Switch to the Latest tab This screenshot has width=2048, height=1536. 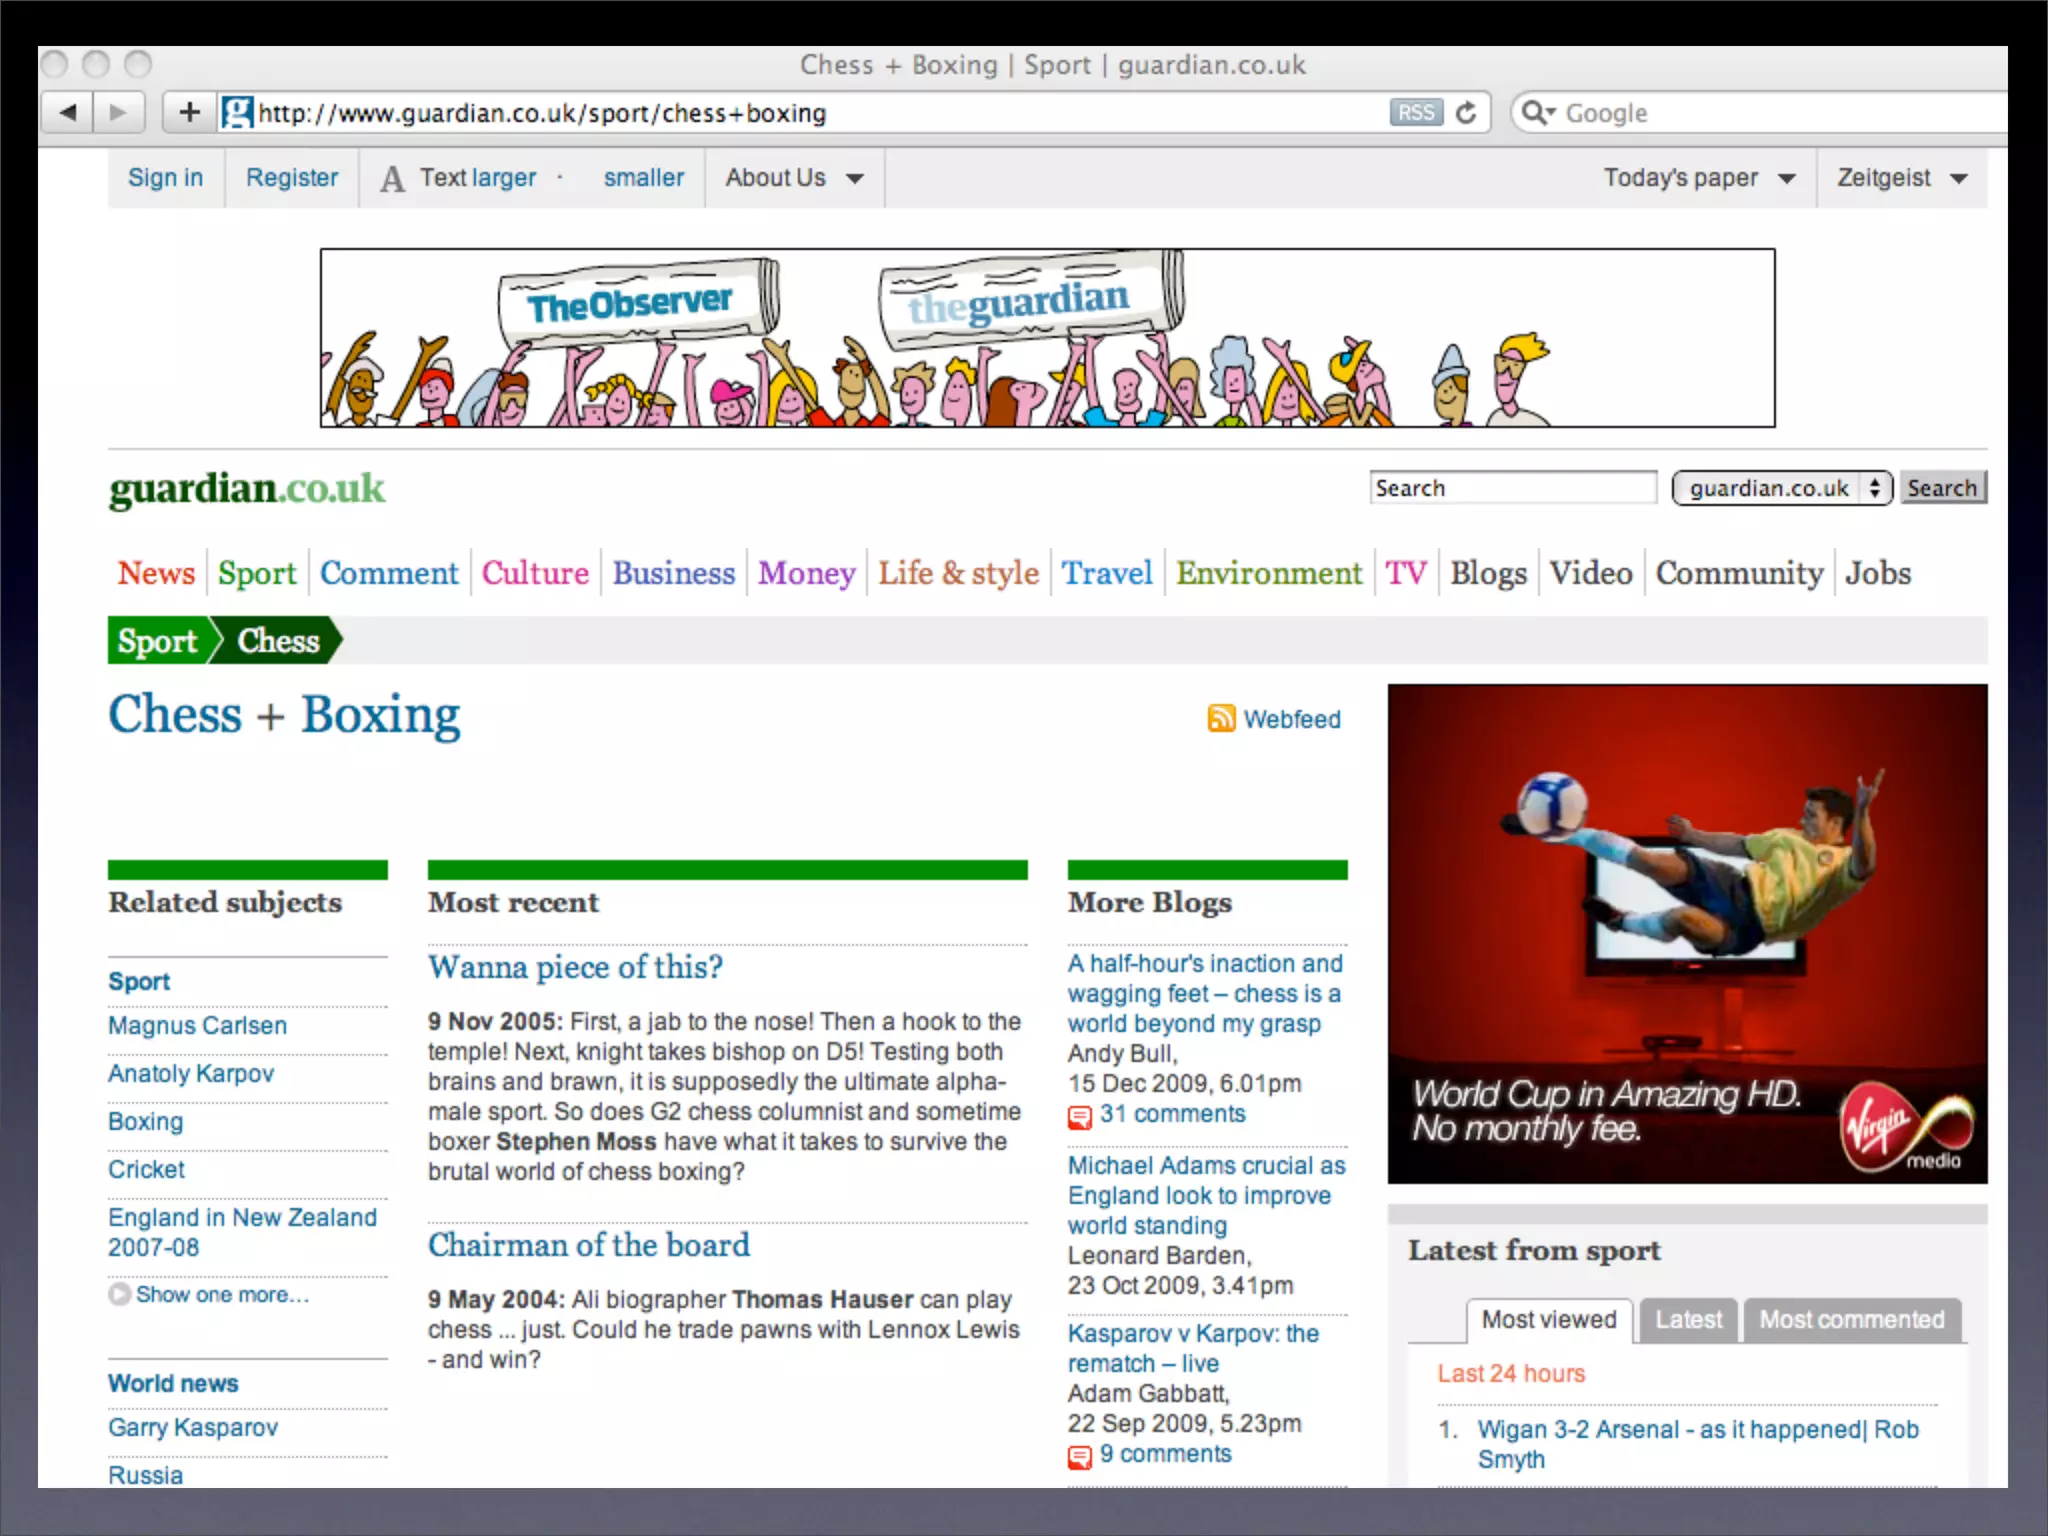(x=1688, y=1320)
